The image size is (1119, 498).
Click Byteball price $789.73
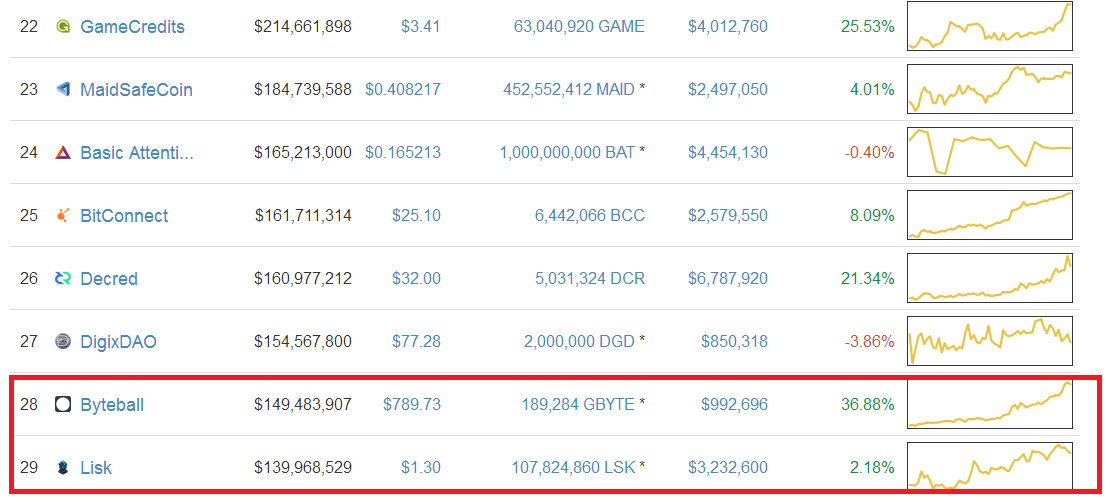412,405
